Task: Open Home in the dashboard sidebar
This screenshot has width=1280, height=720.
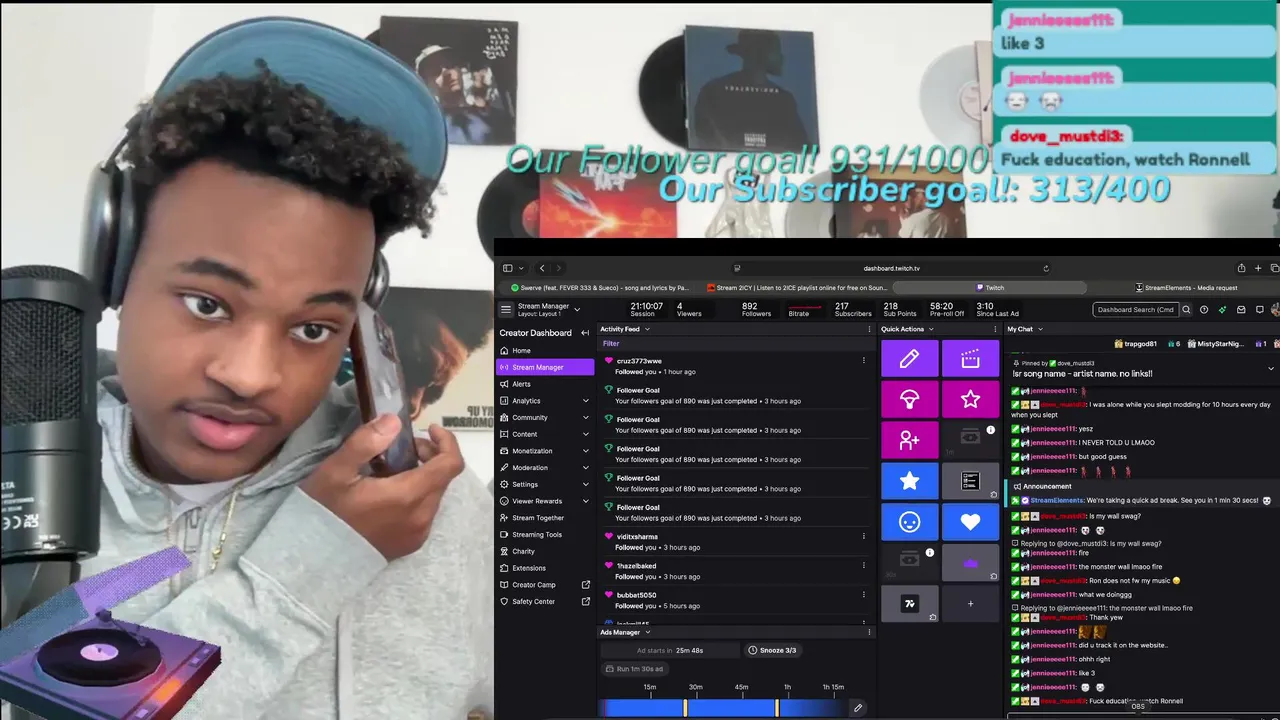Action: (x=546, y=351)
